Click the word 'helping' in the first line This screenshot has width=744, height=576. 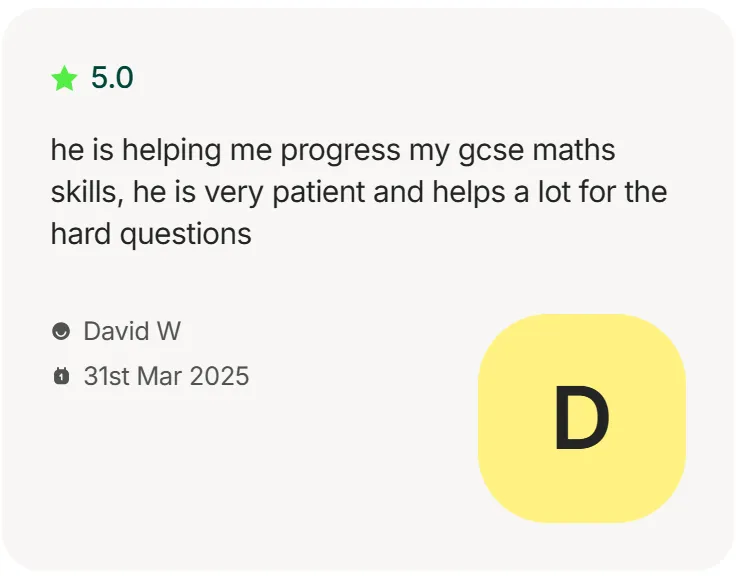coord(171,151)
